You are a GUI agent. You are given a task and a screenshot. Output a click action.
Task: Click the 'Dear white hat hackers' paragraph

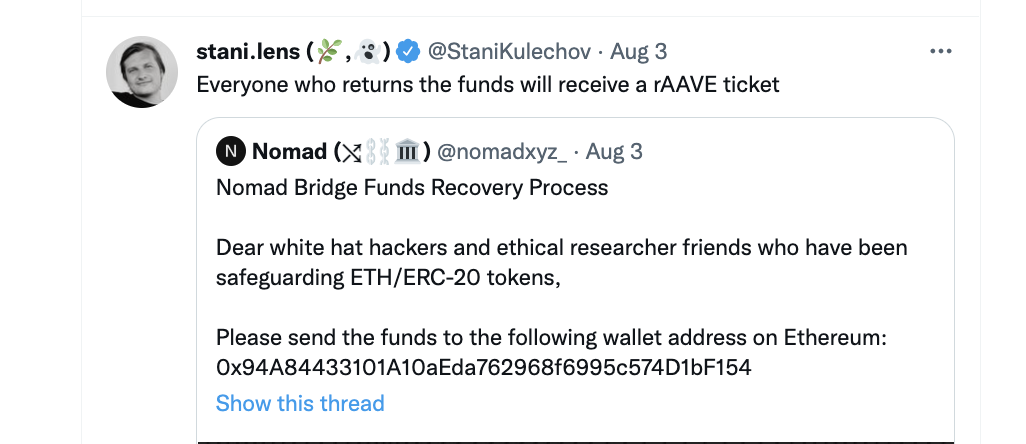click(x=561, y=261)
